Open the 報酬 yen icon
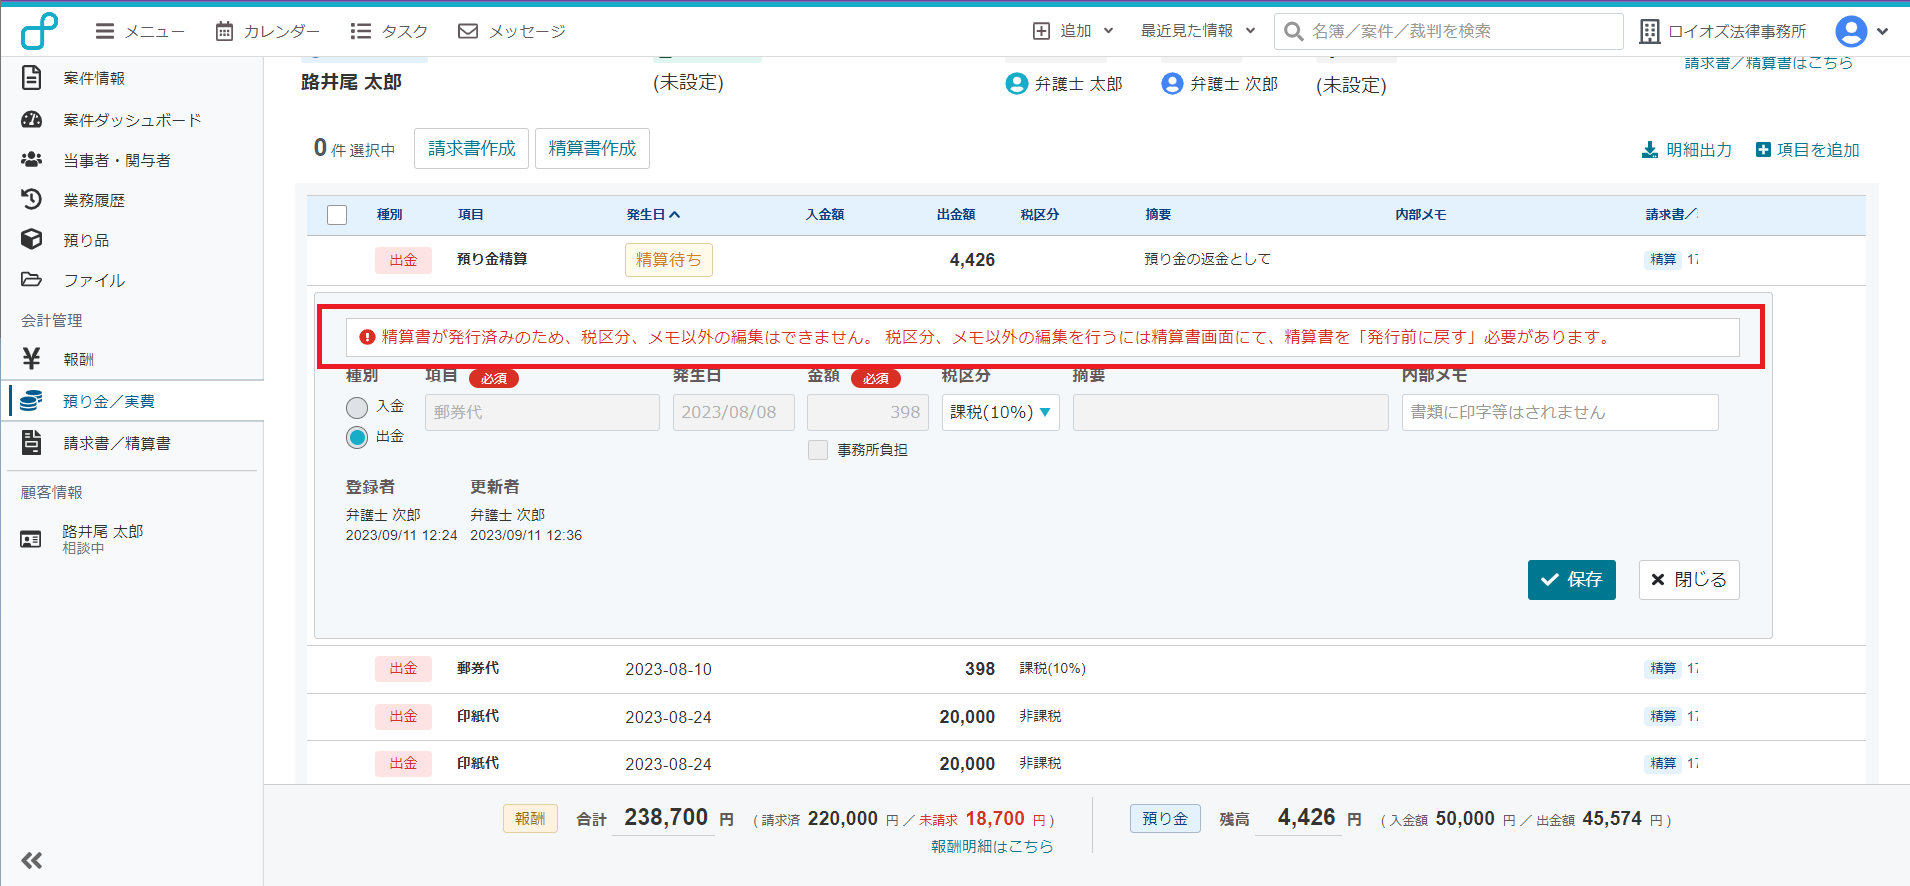This screenshot has width=1910, height=886. [x=32, y=359]
